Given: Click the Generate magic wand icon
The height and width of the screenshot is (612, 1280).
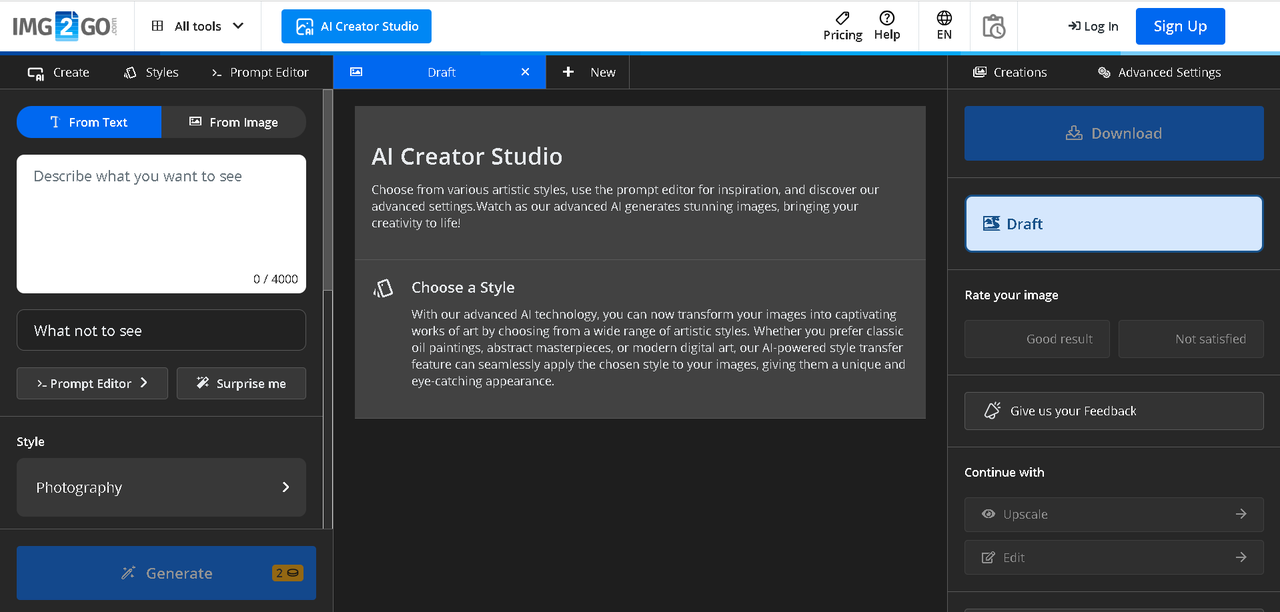Looking at the screenshot, I should coord(128,573).
